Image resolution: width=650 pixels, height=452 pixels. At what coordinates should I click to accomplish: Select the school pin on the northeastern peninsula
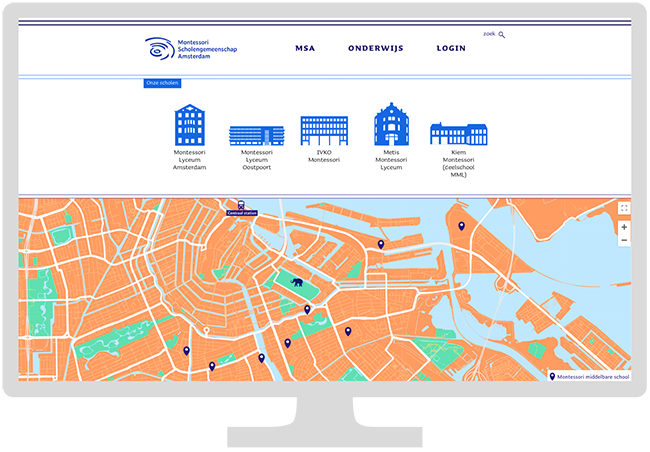[461, 226]
